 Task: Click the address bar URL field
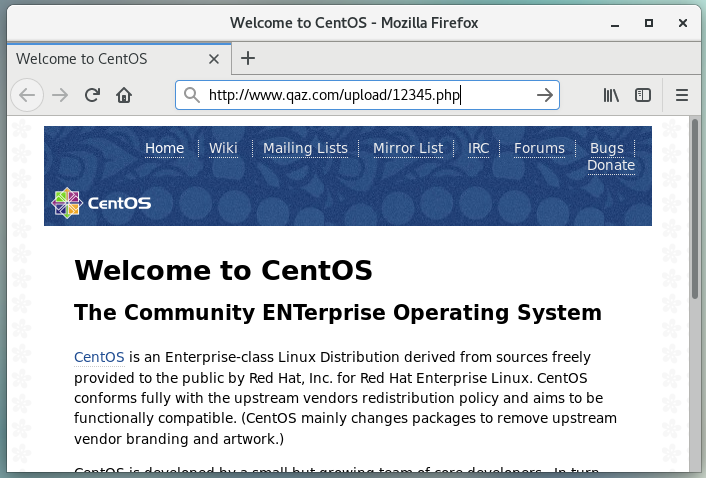click(x=367, y=95)
